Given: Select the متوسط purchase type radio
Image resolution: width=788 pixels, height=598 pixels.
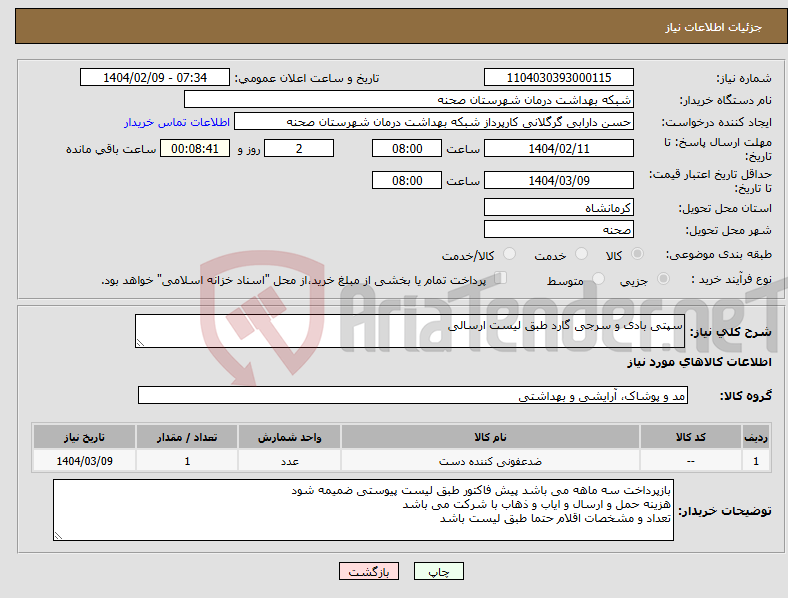Looking at the screenshot, I should point(599,279).
